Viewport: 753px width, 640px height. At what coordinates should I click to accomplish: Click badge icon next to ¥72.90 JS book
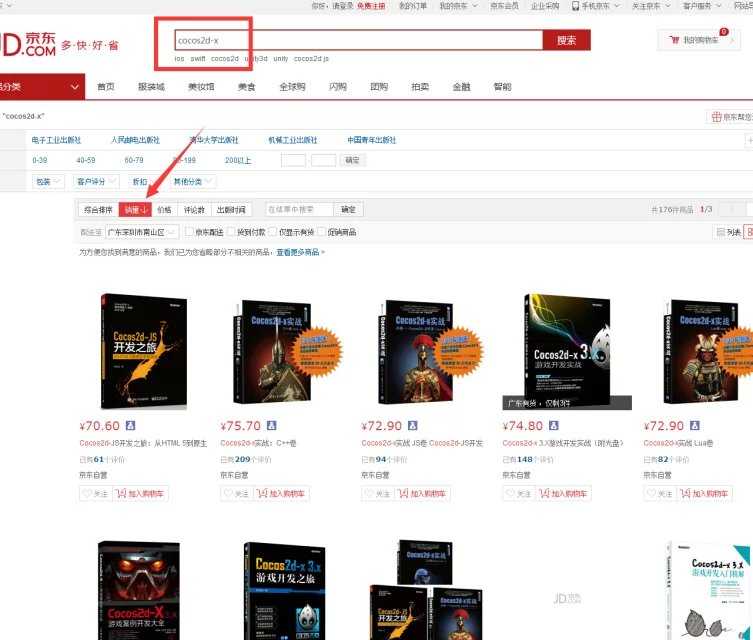pos(413,425)
